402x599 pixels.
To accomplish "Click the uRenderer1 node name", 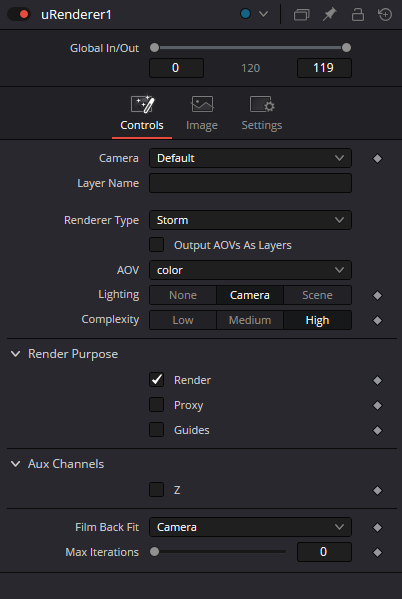I will (x=76, y=15).
